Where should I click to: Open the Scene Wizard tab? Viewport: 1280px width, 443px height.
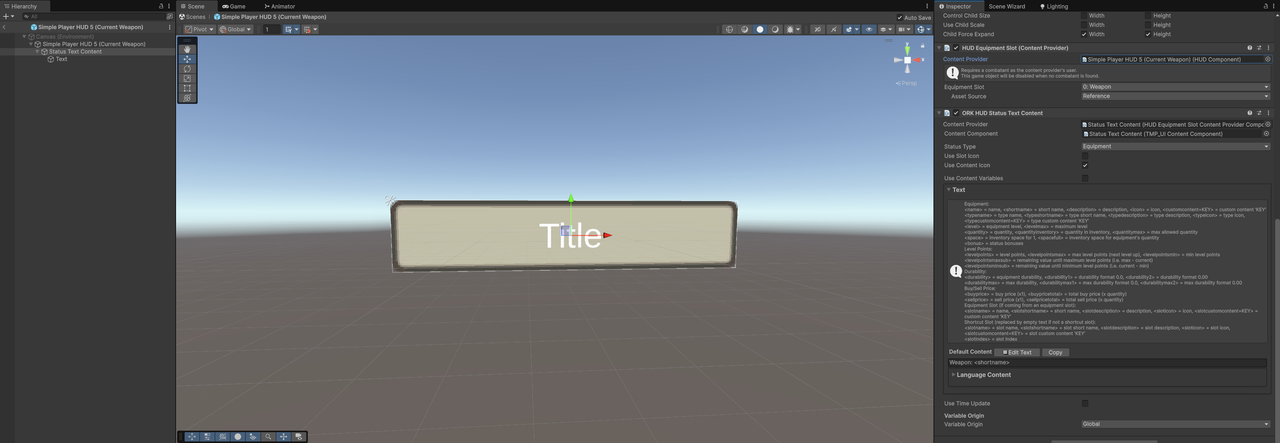tap(1007, 6)
